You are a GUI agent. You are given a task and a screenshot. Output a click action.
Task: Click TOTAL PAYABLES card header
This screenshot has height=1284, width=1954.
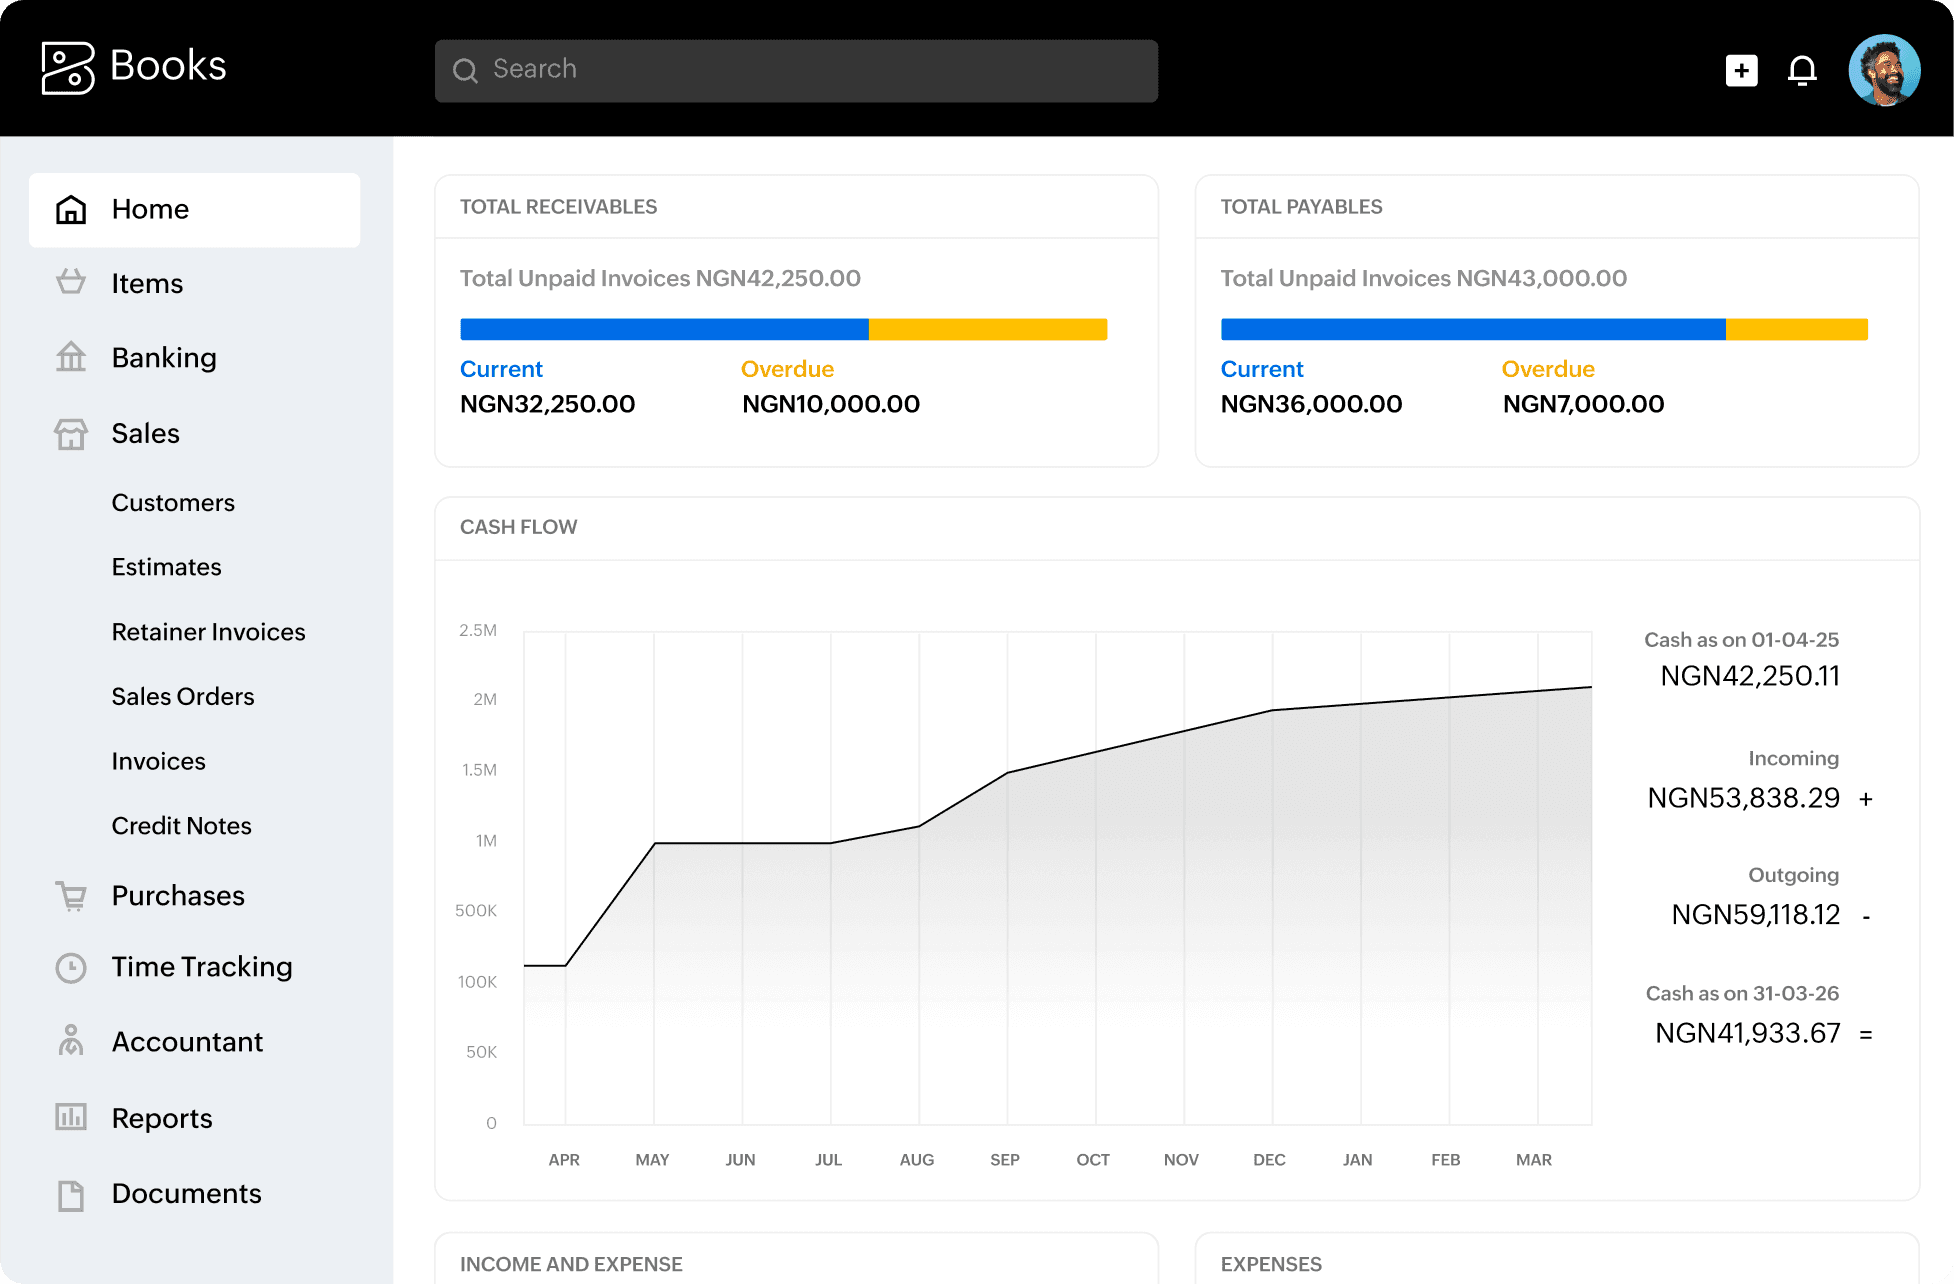1301,207
